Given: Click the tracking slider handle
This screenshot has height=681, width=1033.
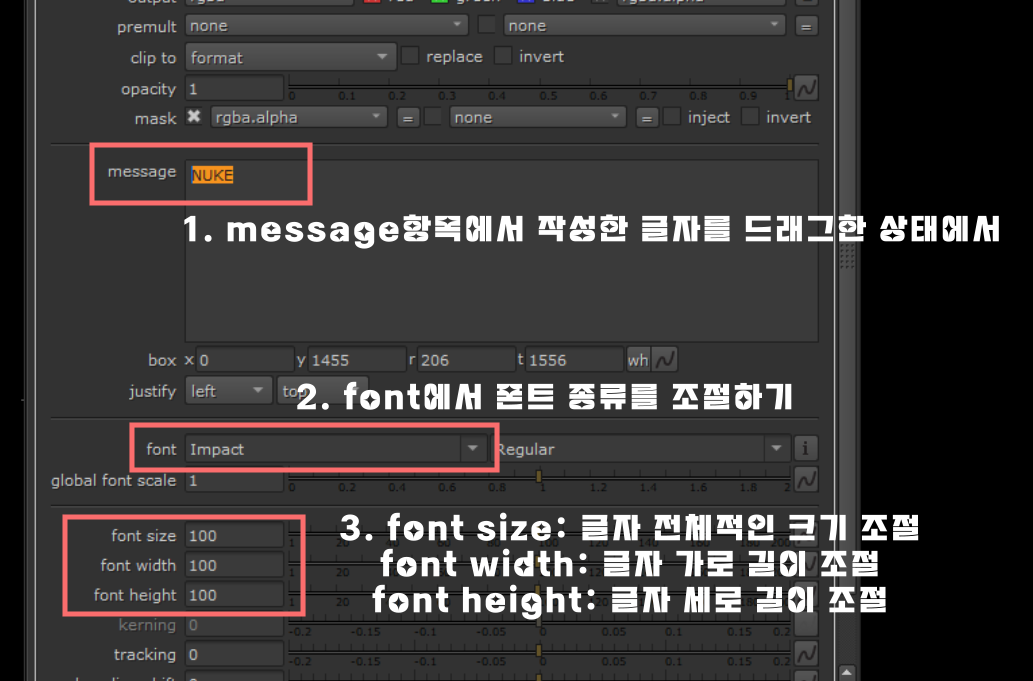Looking at the screenshot, I should (x=539, y=649).
